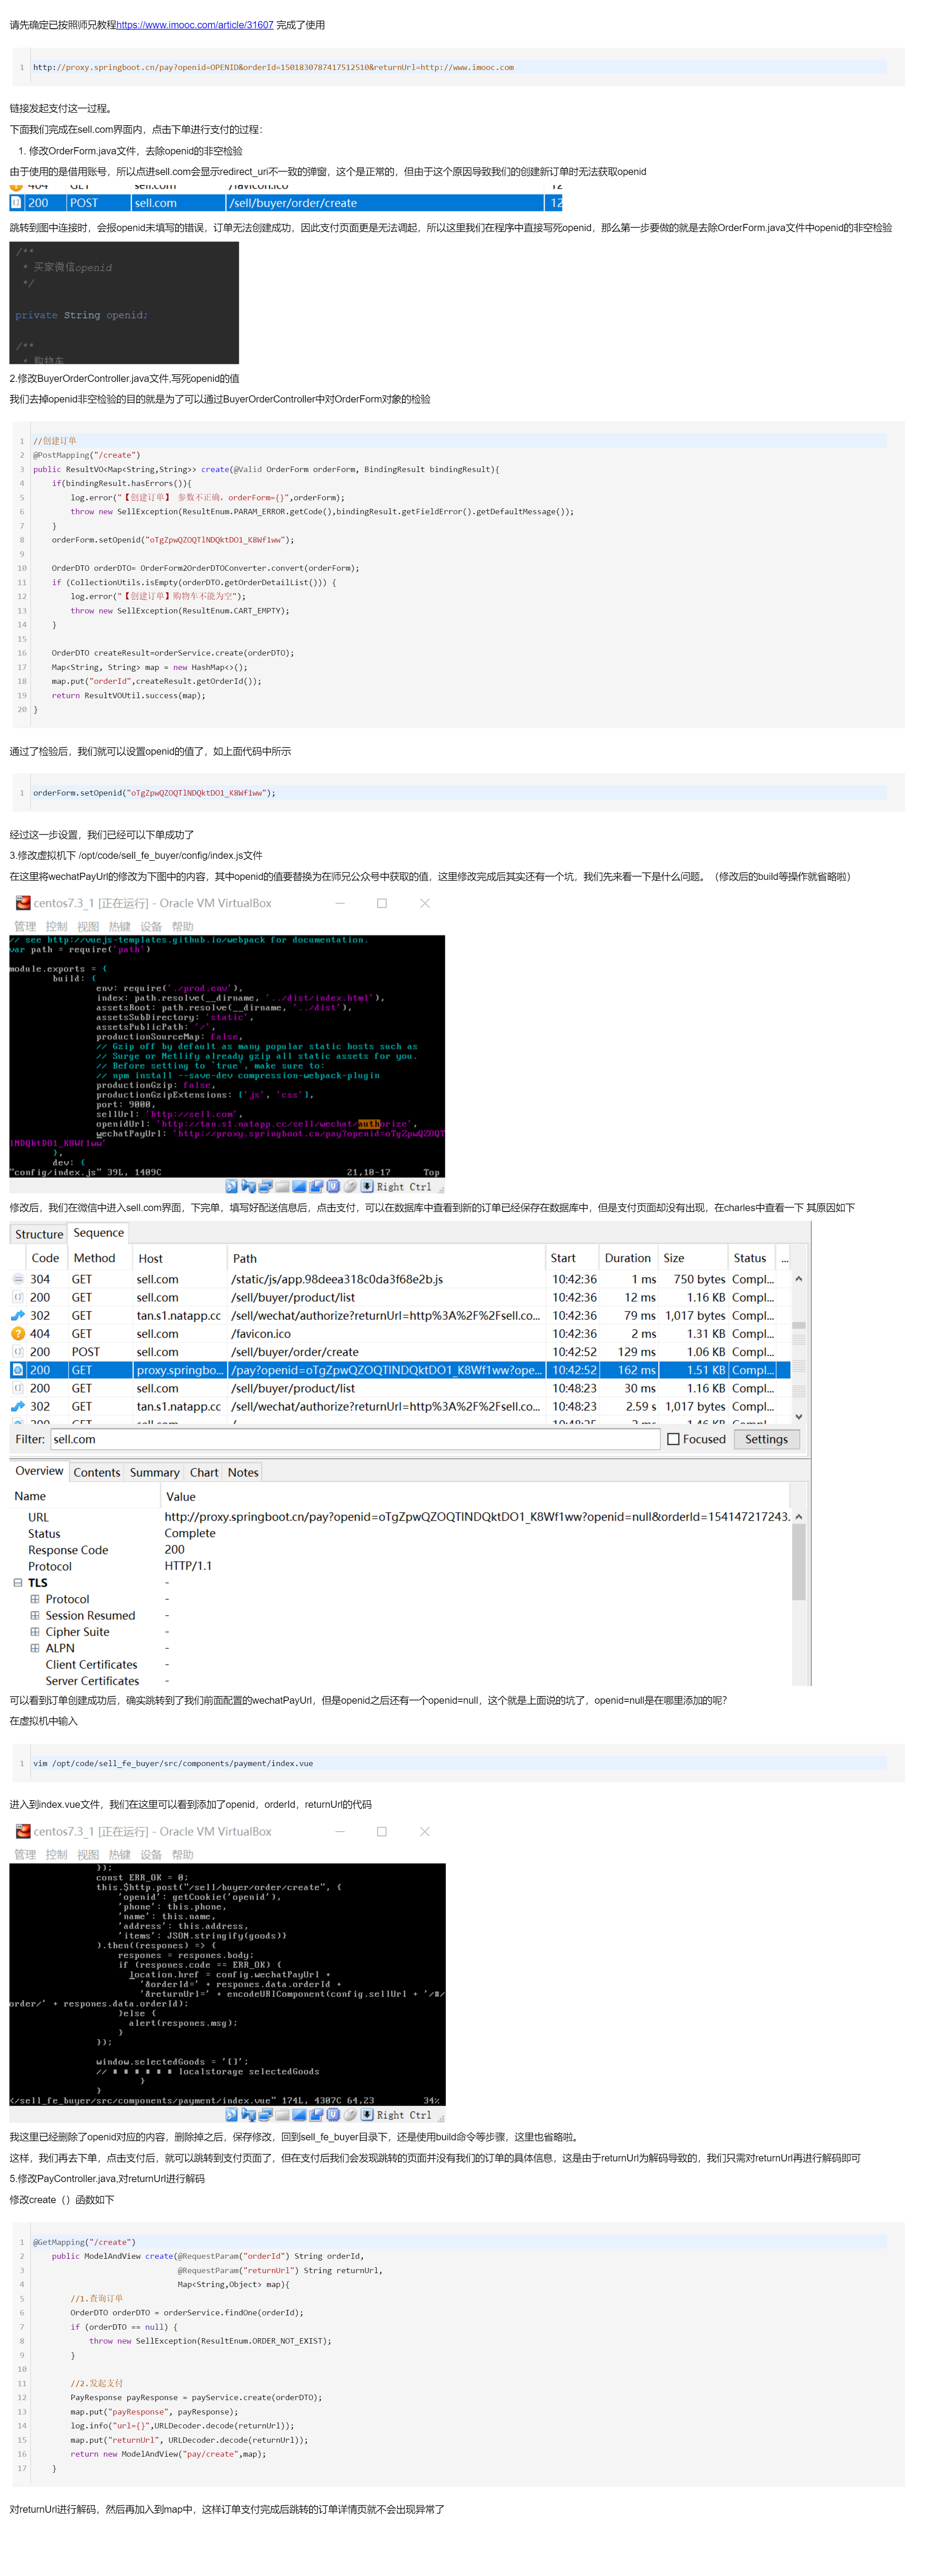Click the Filter field containing sell.com
The height and width of the screenshot is (2576, 927).
click(x=355, y=1439)
